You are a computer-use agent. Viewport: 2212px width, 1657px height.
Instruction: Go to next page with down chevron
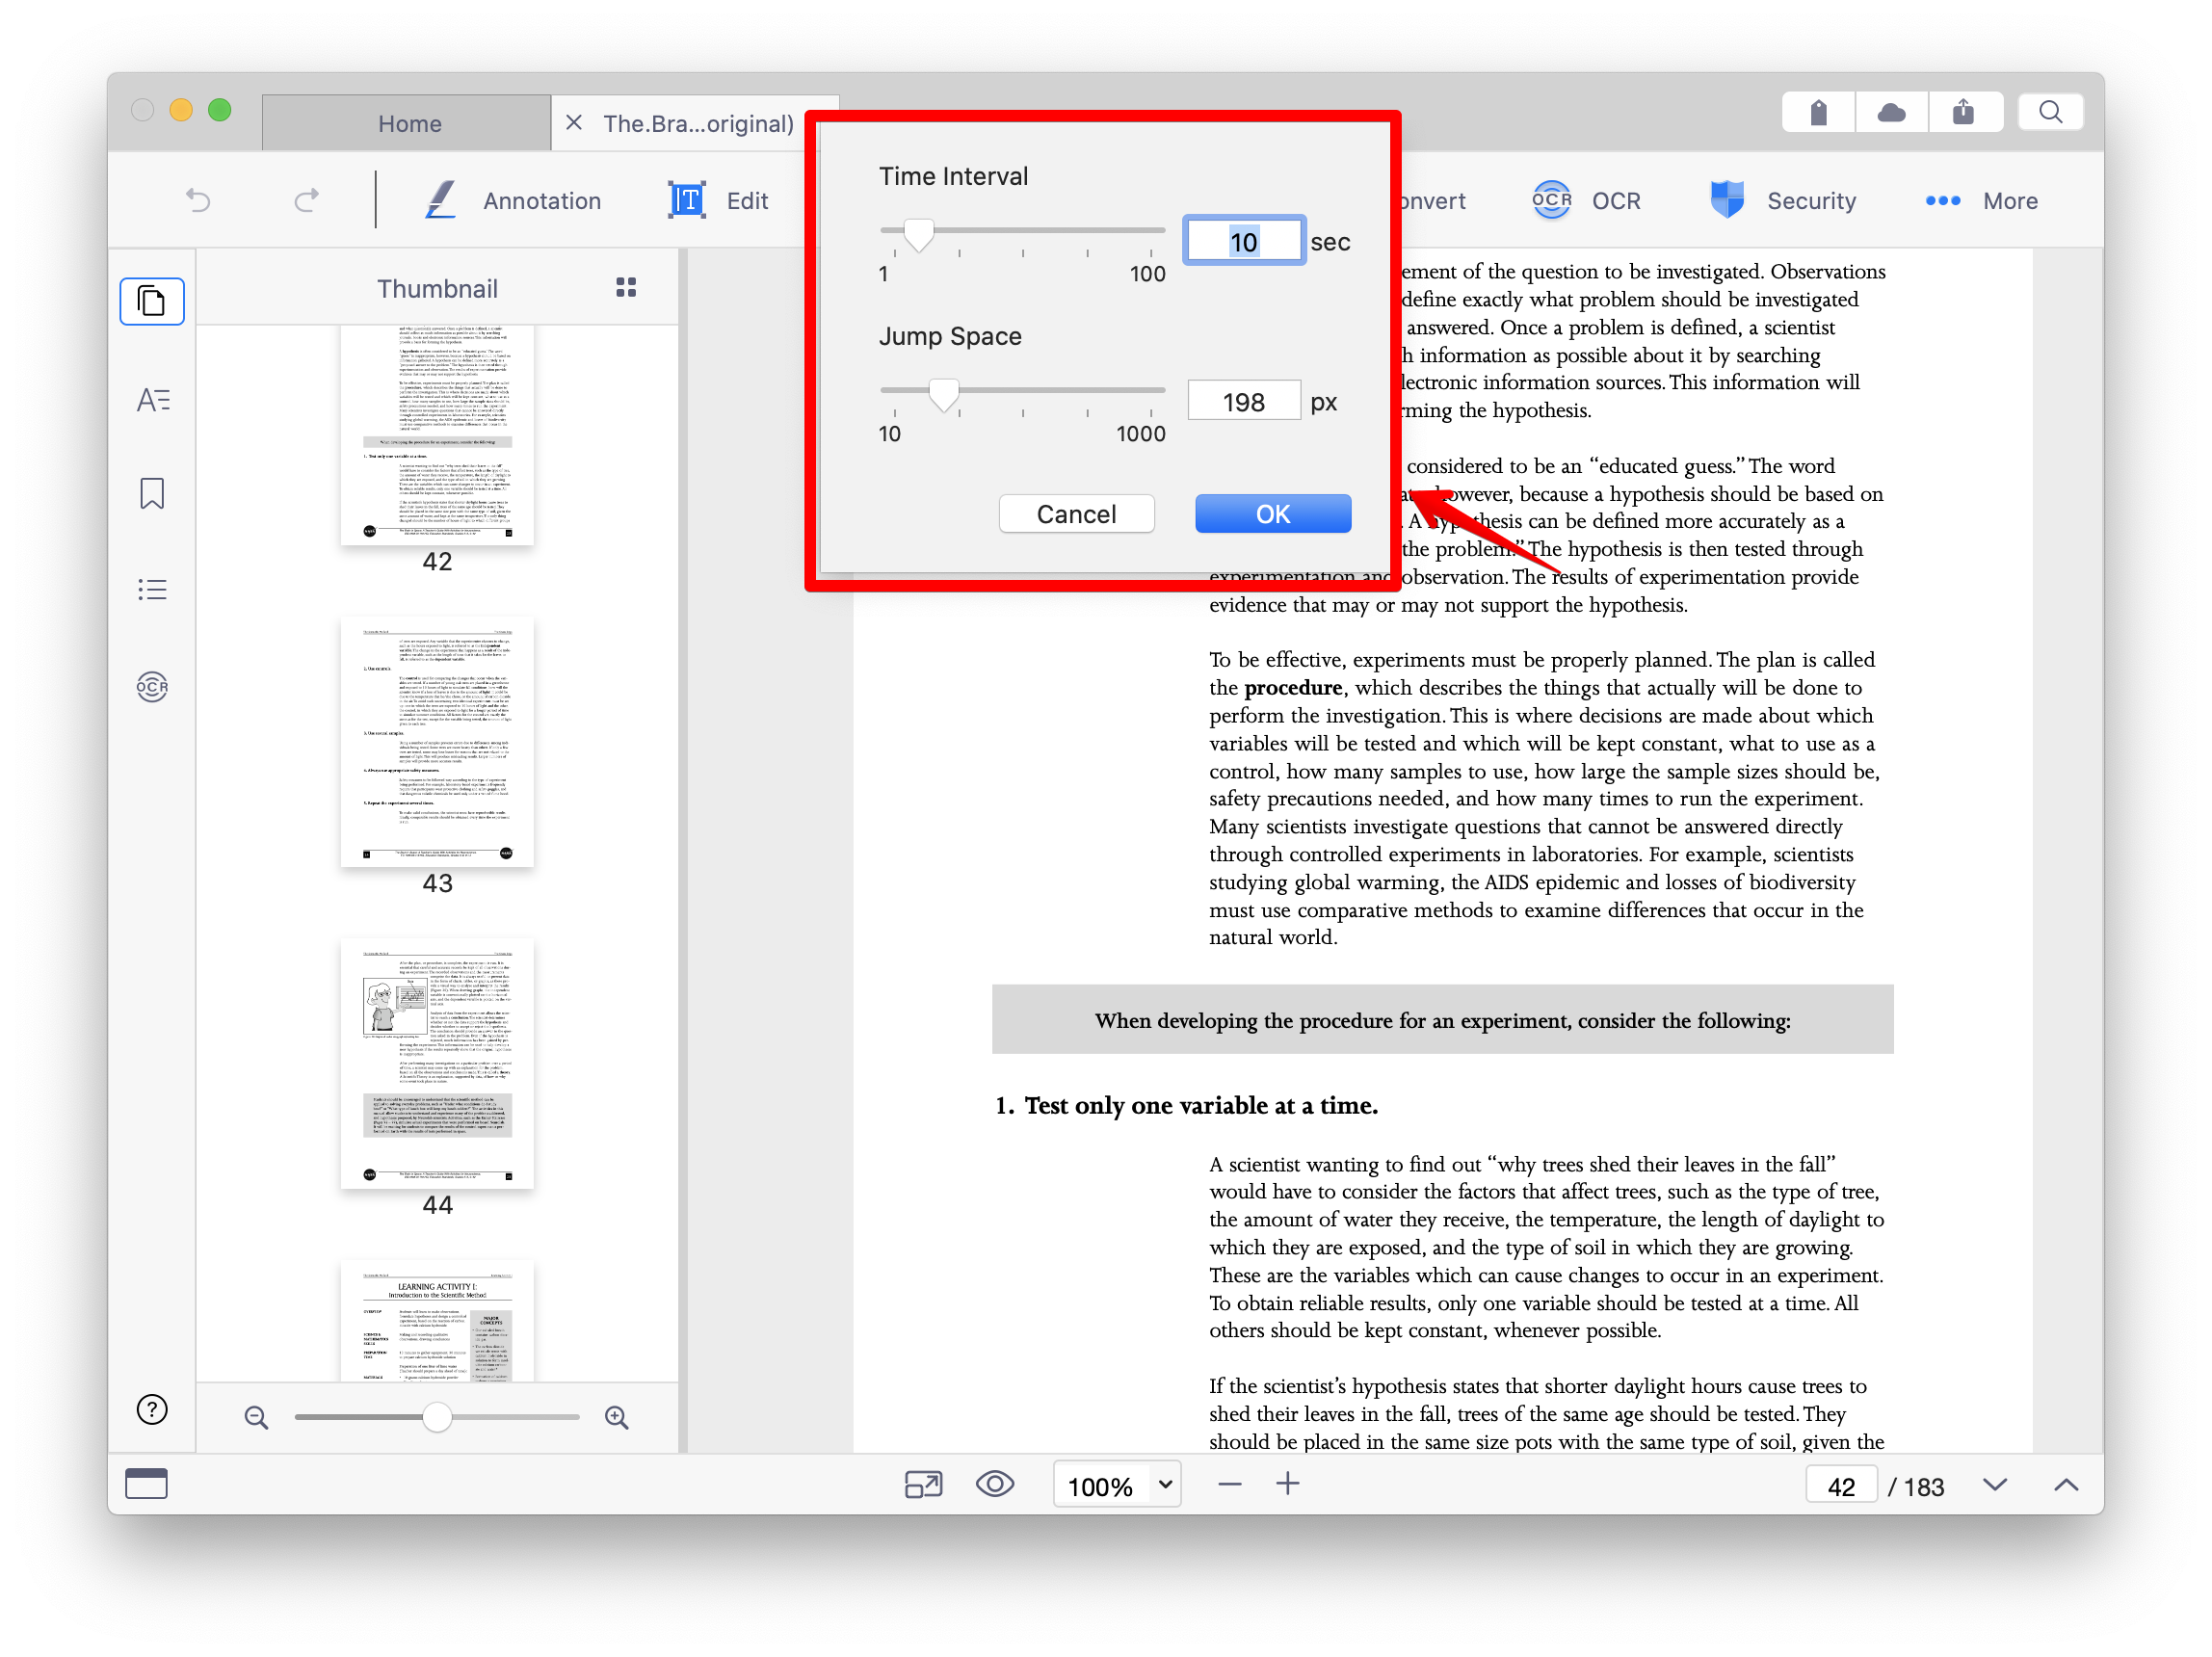[1995, 1485]
